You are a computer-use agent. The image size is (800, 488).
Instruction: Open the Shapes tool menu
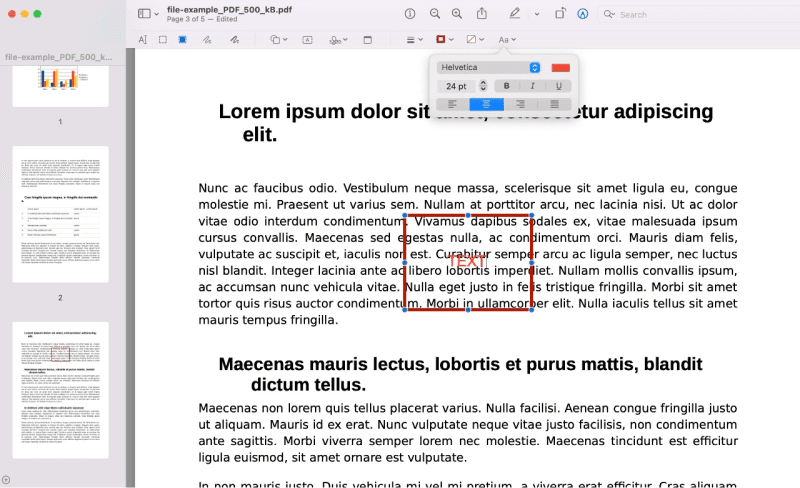tap(279, 39)
